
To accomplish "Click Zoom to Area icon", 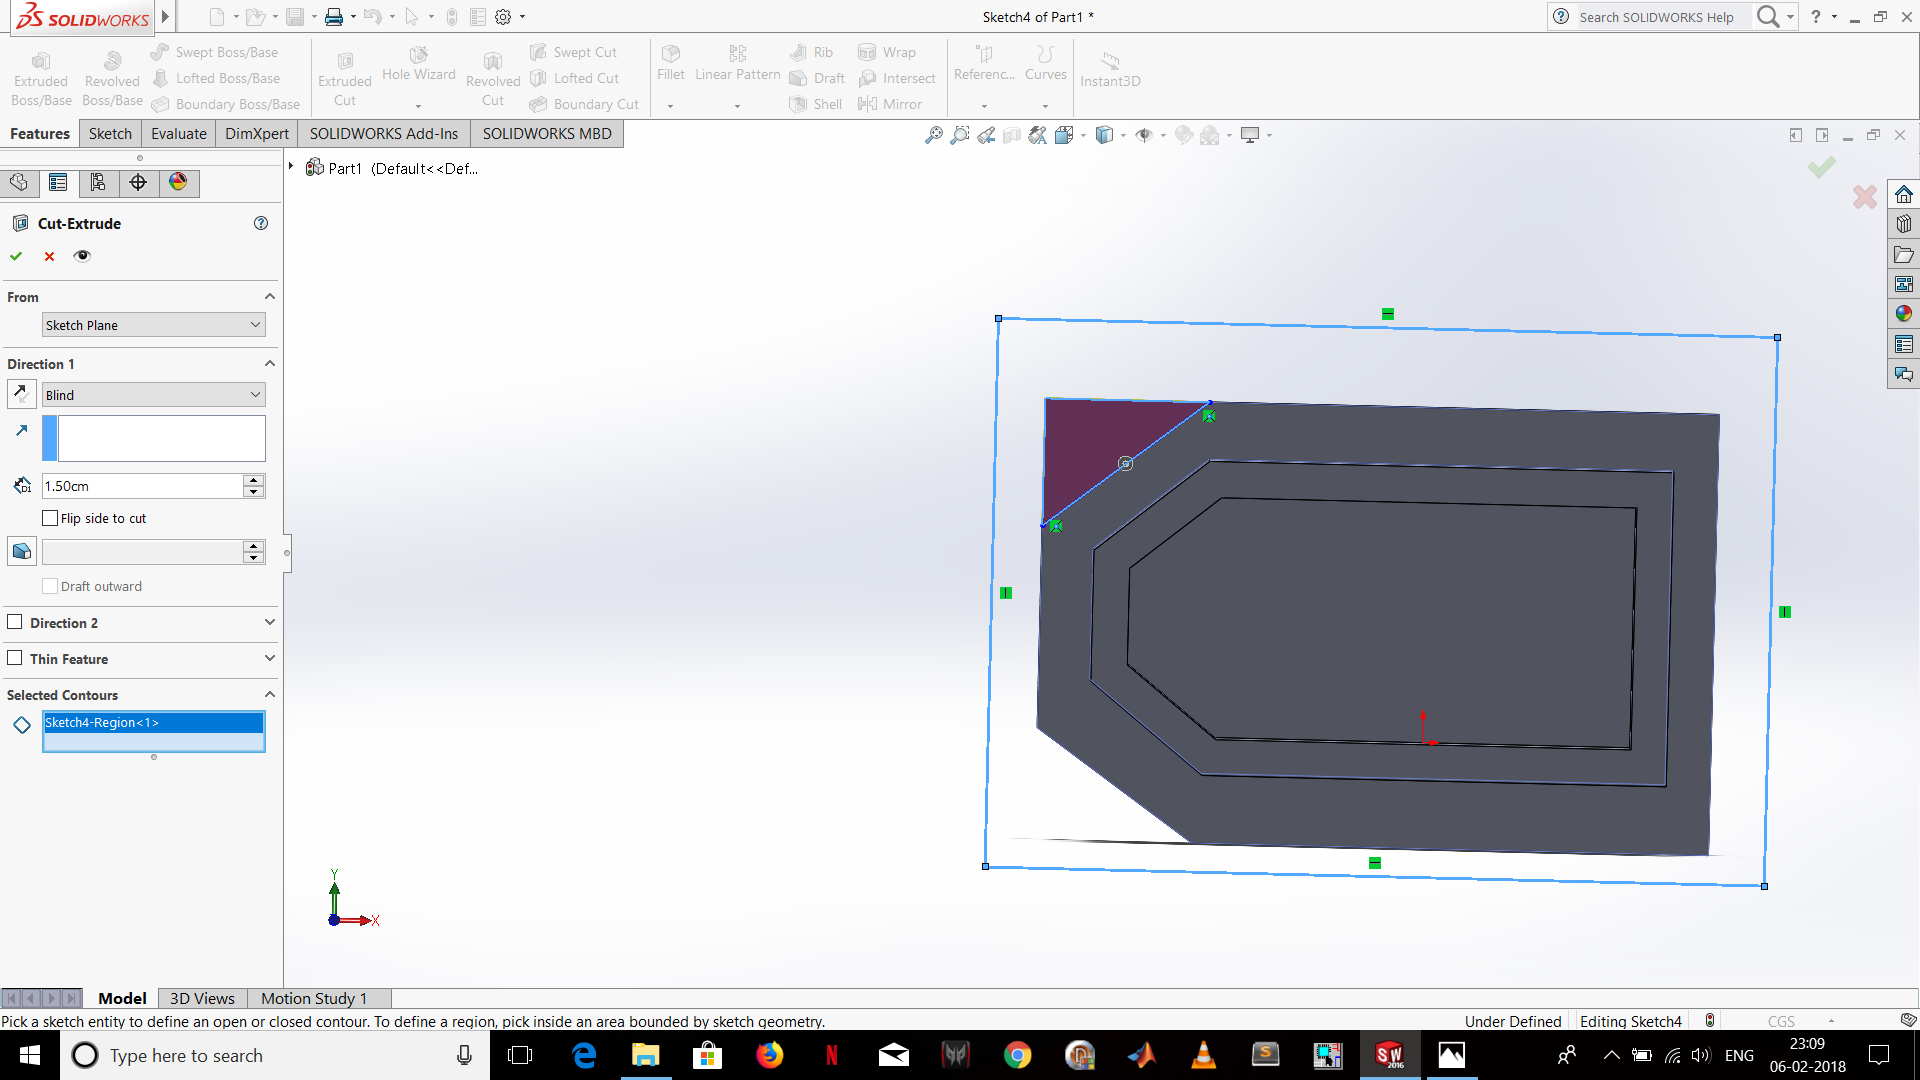I will click(959, 135).
